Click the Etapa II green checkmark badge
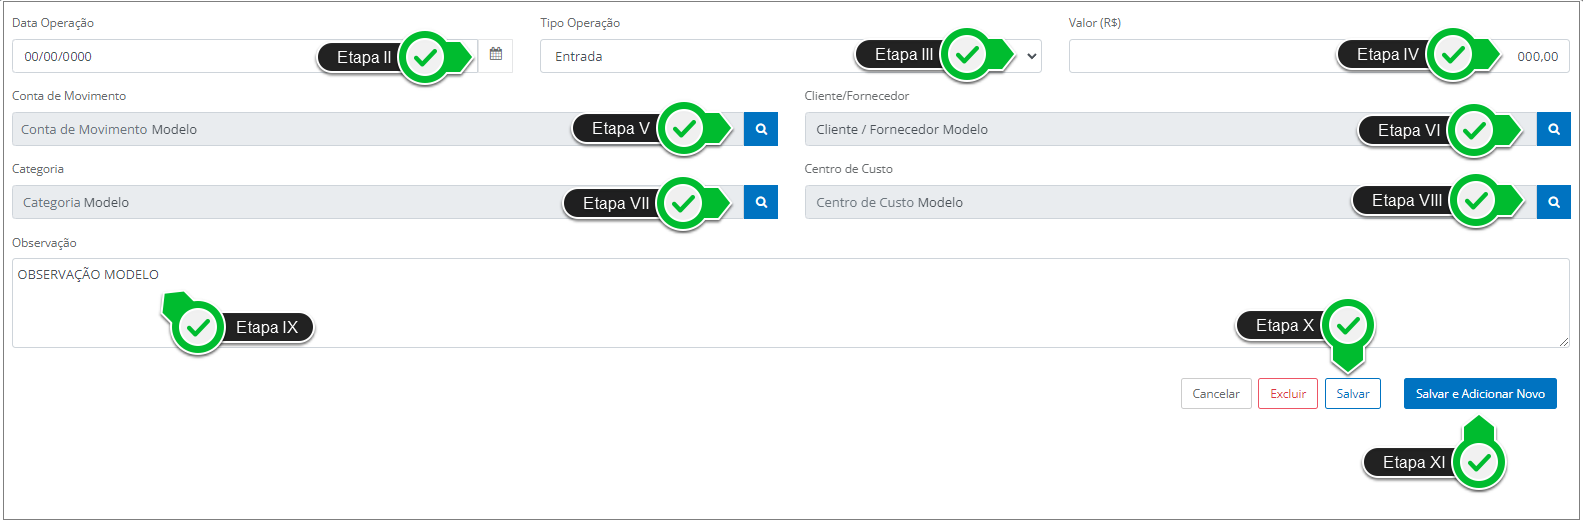 click(426, 57)
